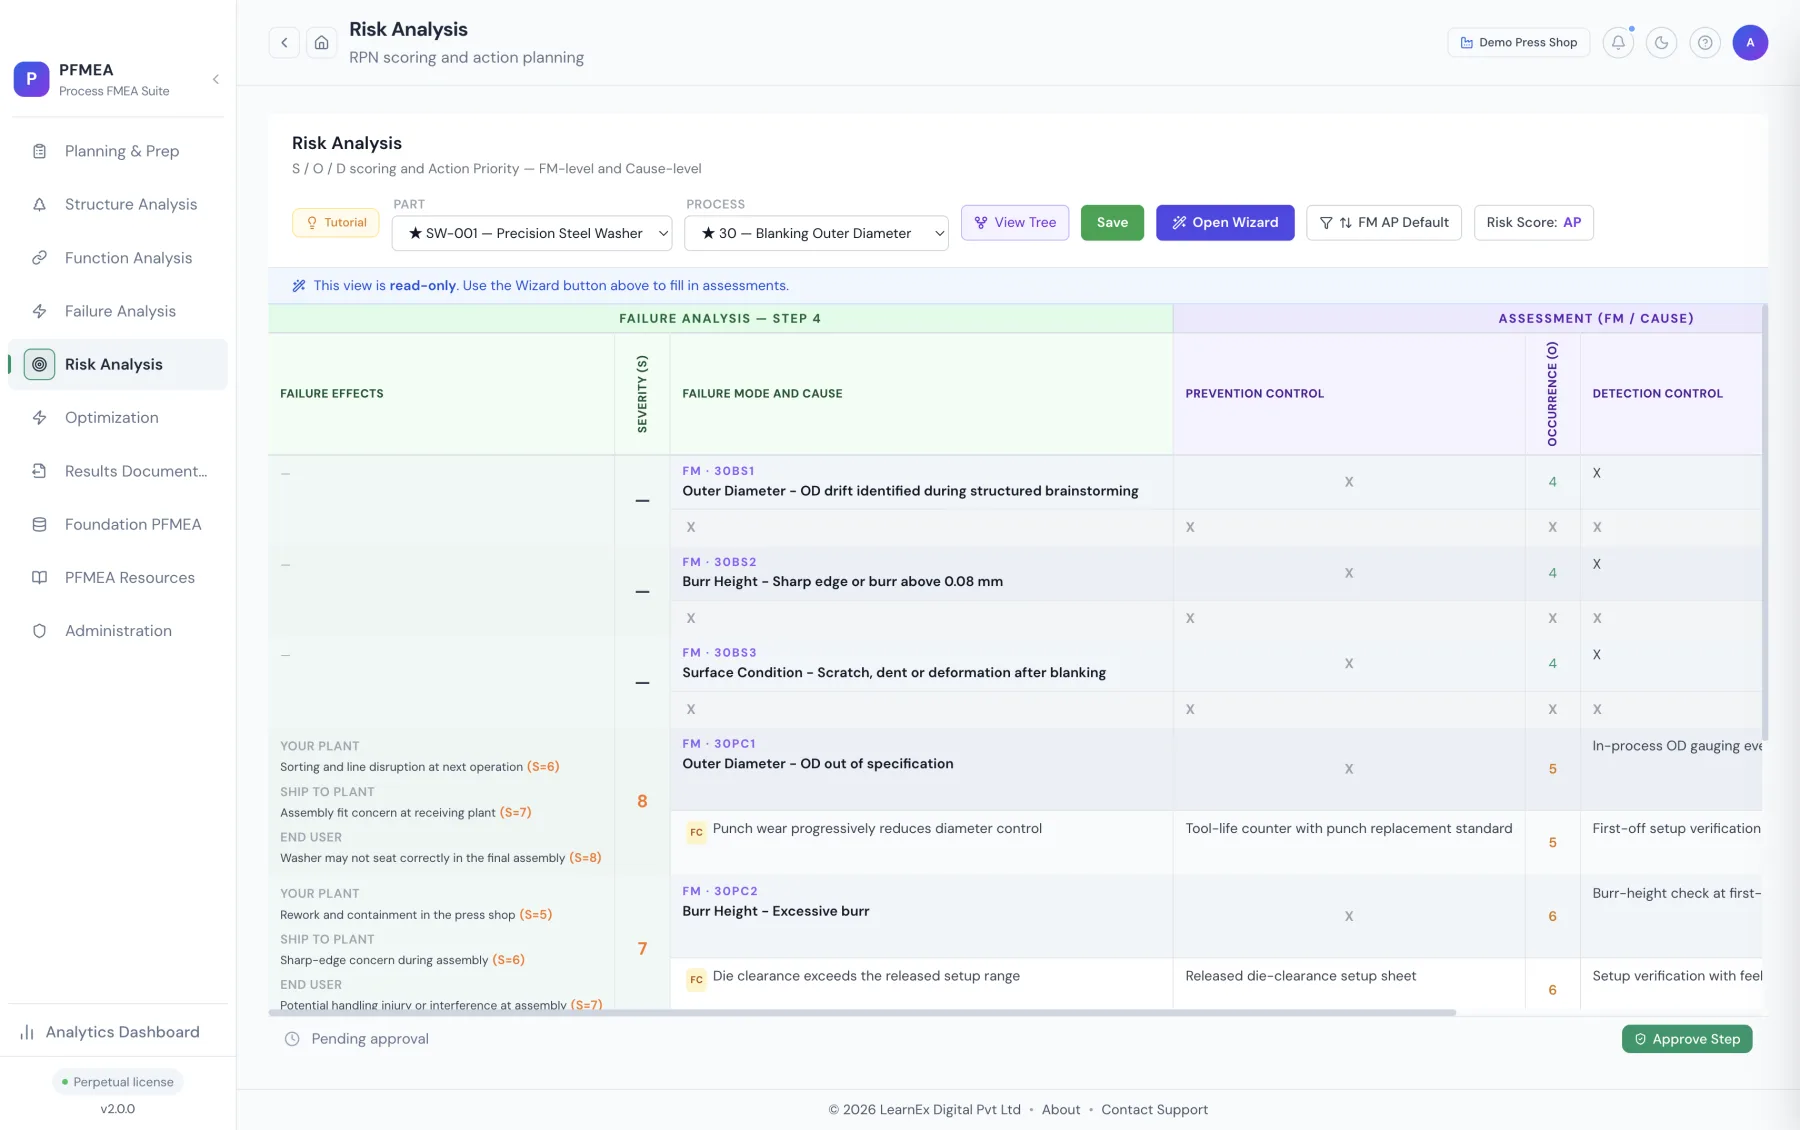Open the Optimization step
This screenshot has height=1130, width=1800.
click(118, 418)
